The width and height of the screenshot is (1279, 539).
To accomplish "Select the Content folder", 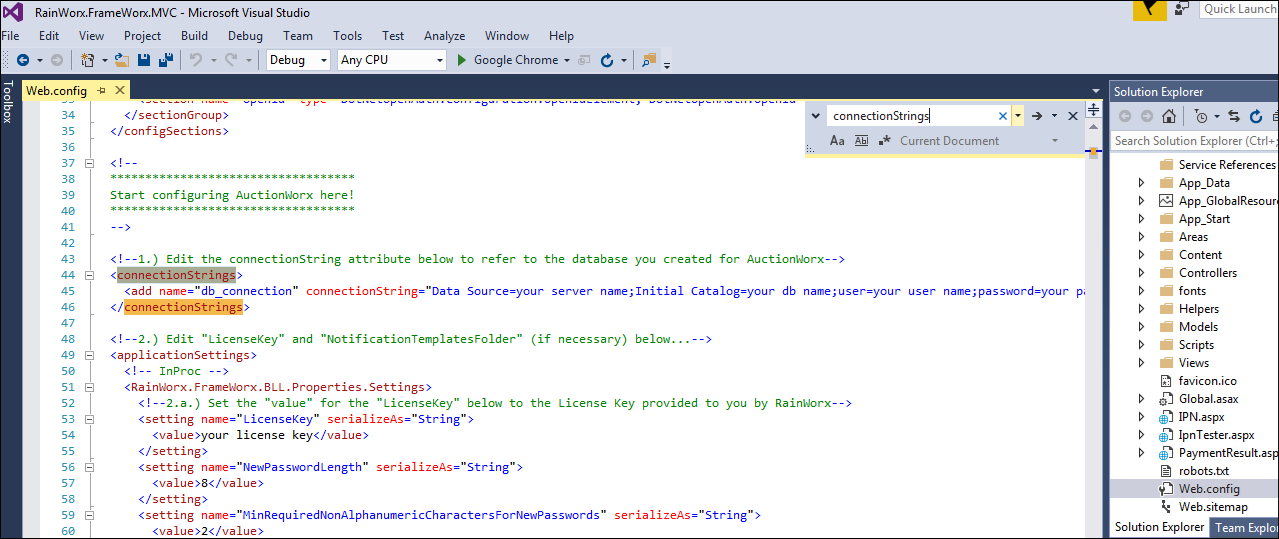I will pos(1200,255).
